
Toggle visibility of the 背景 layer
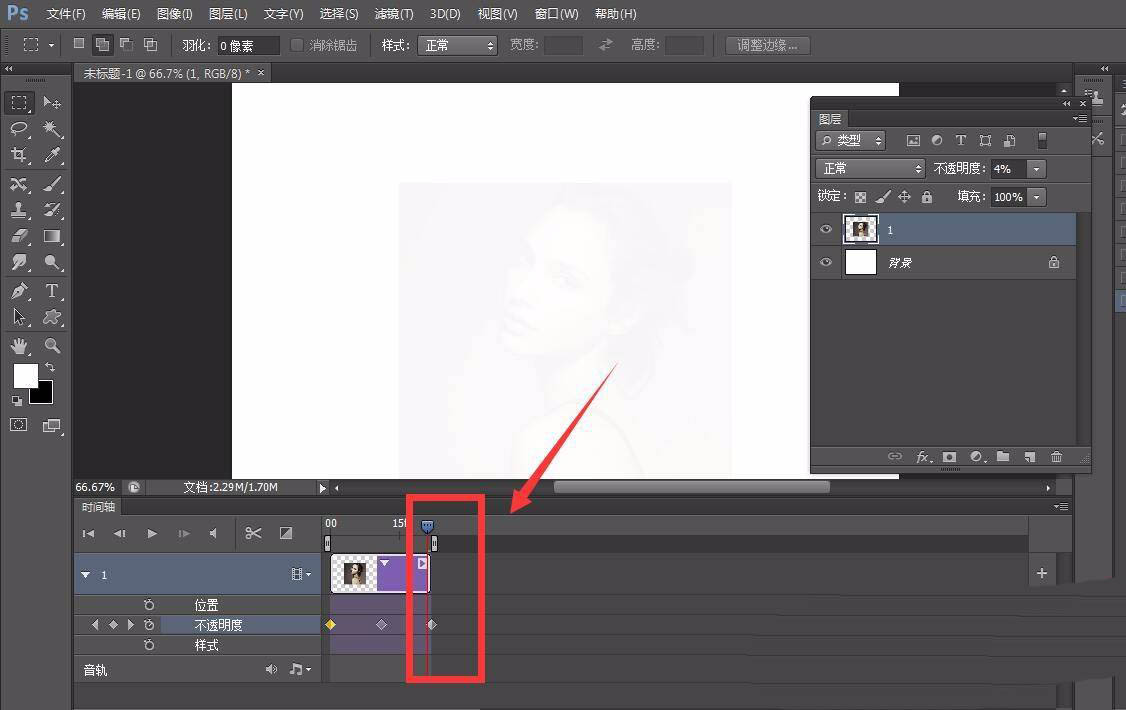pyautogui.click(x=826, y=263)
